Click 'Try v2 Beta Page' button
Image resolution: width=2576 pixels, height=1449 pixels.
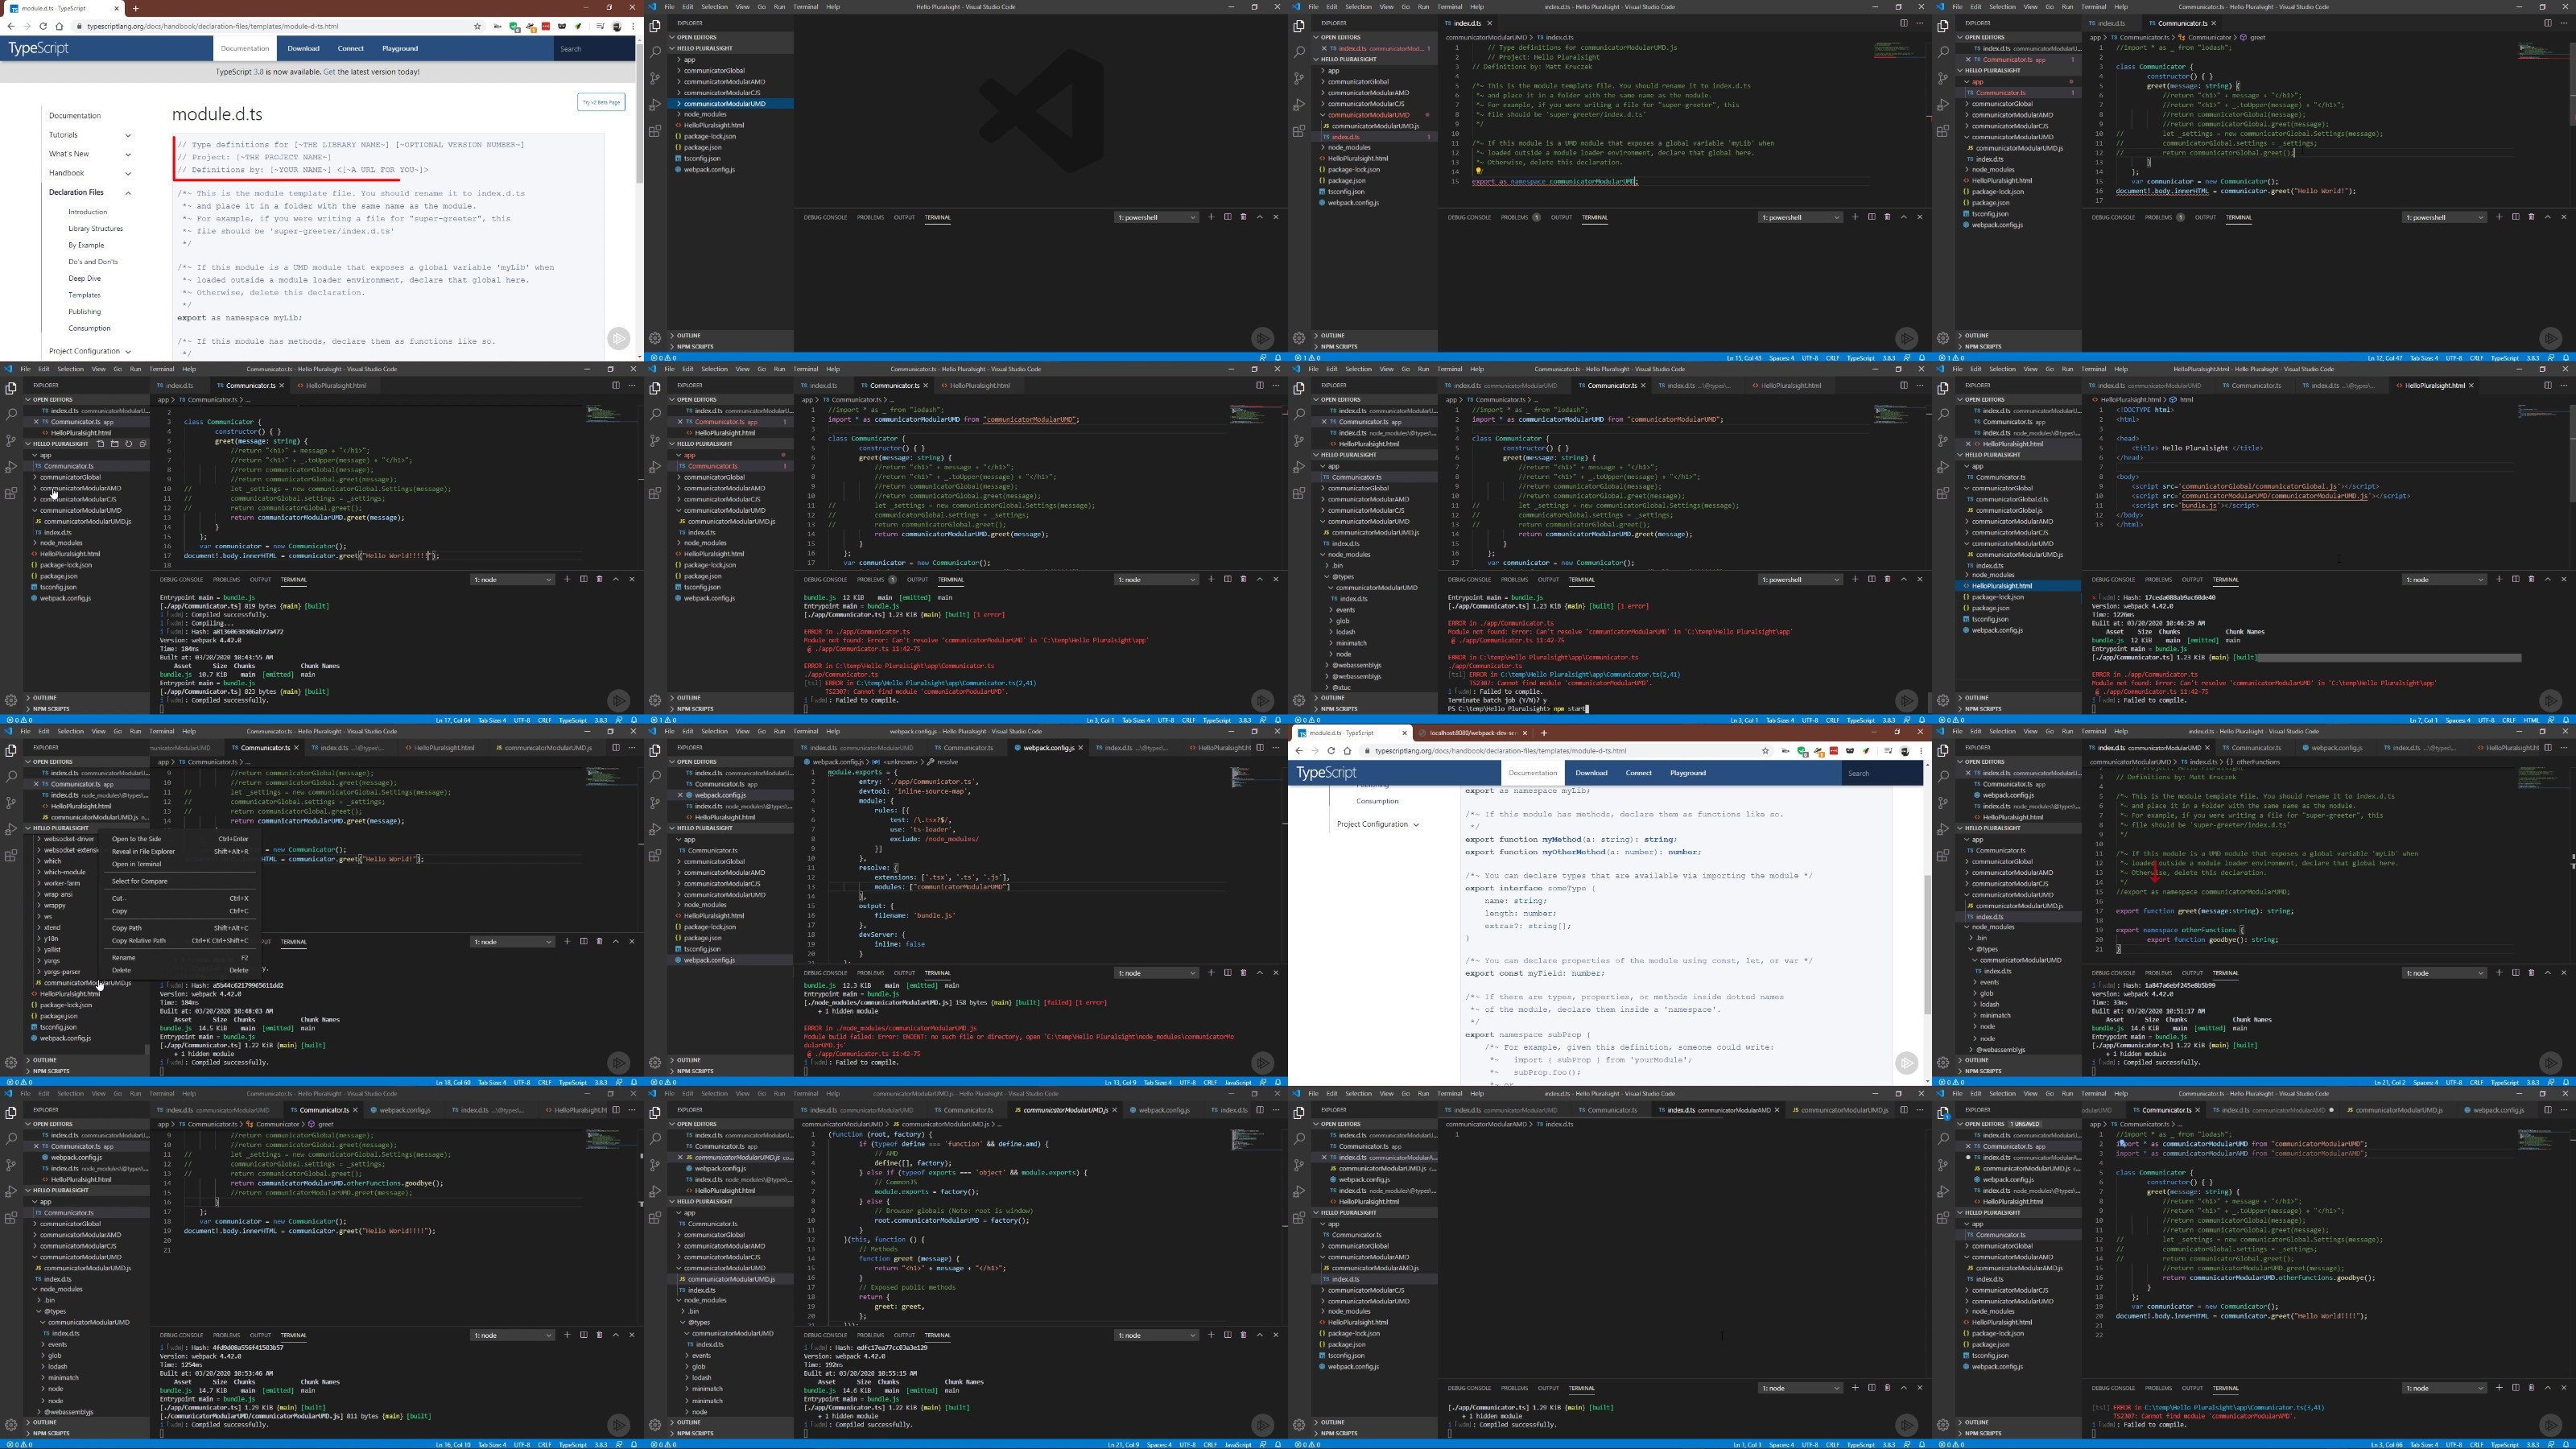[601, 102]
